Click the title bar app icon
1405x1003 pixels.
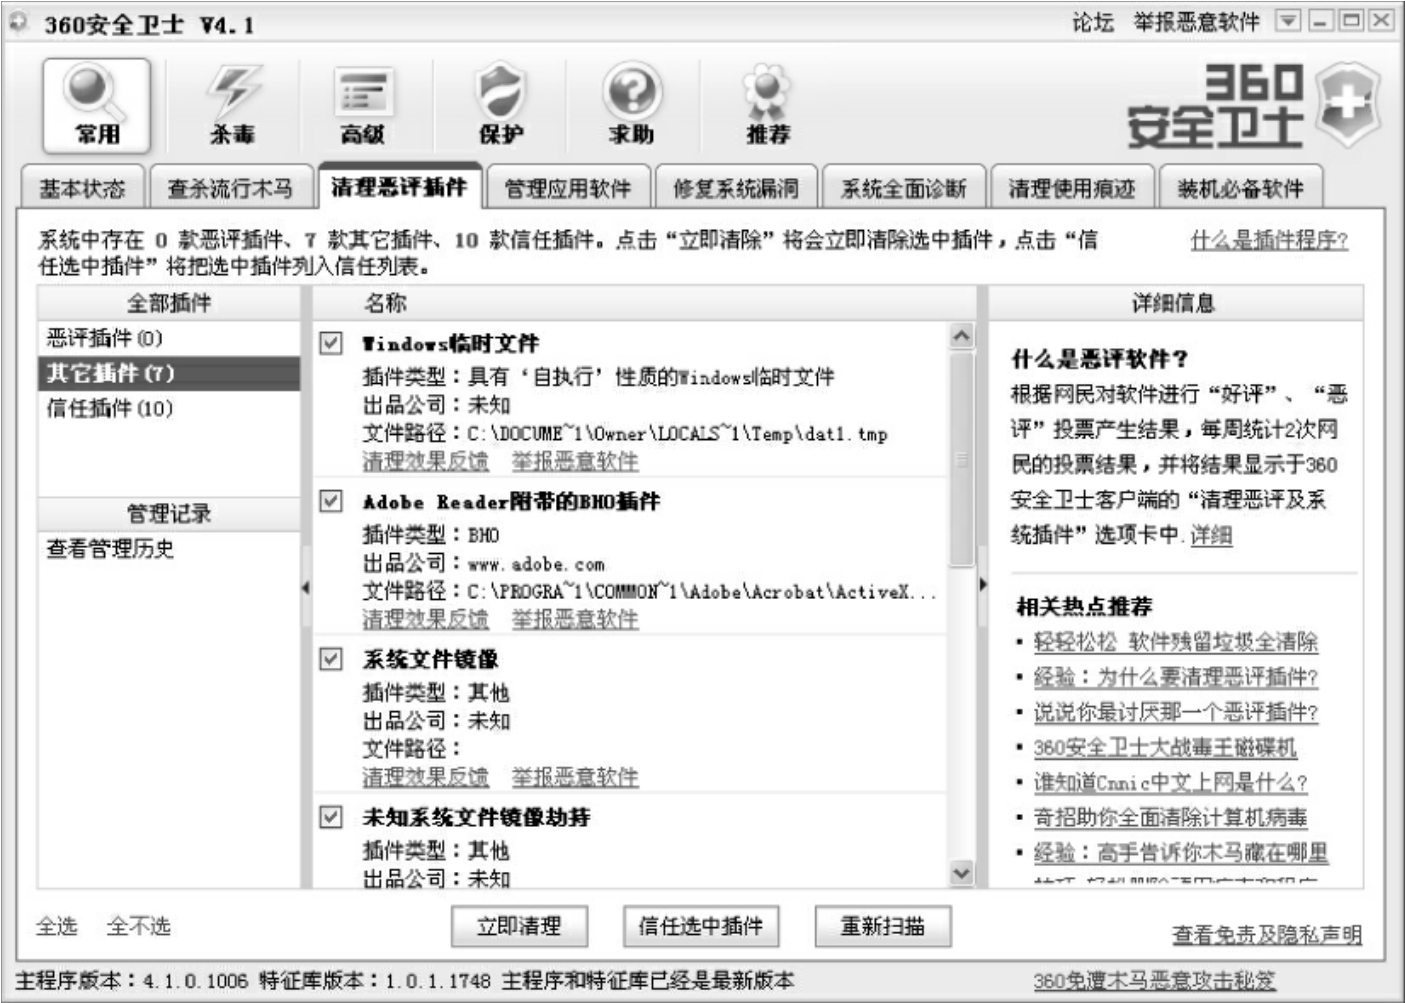click(x=20, y=21)
